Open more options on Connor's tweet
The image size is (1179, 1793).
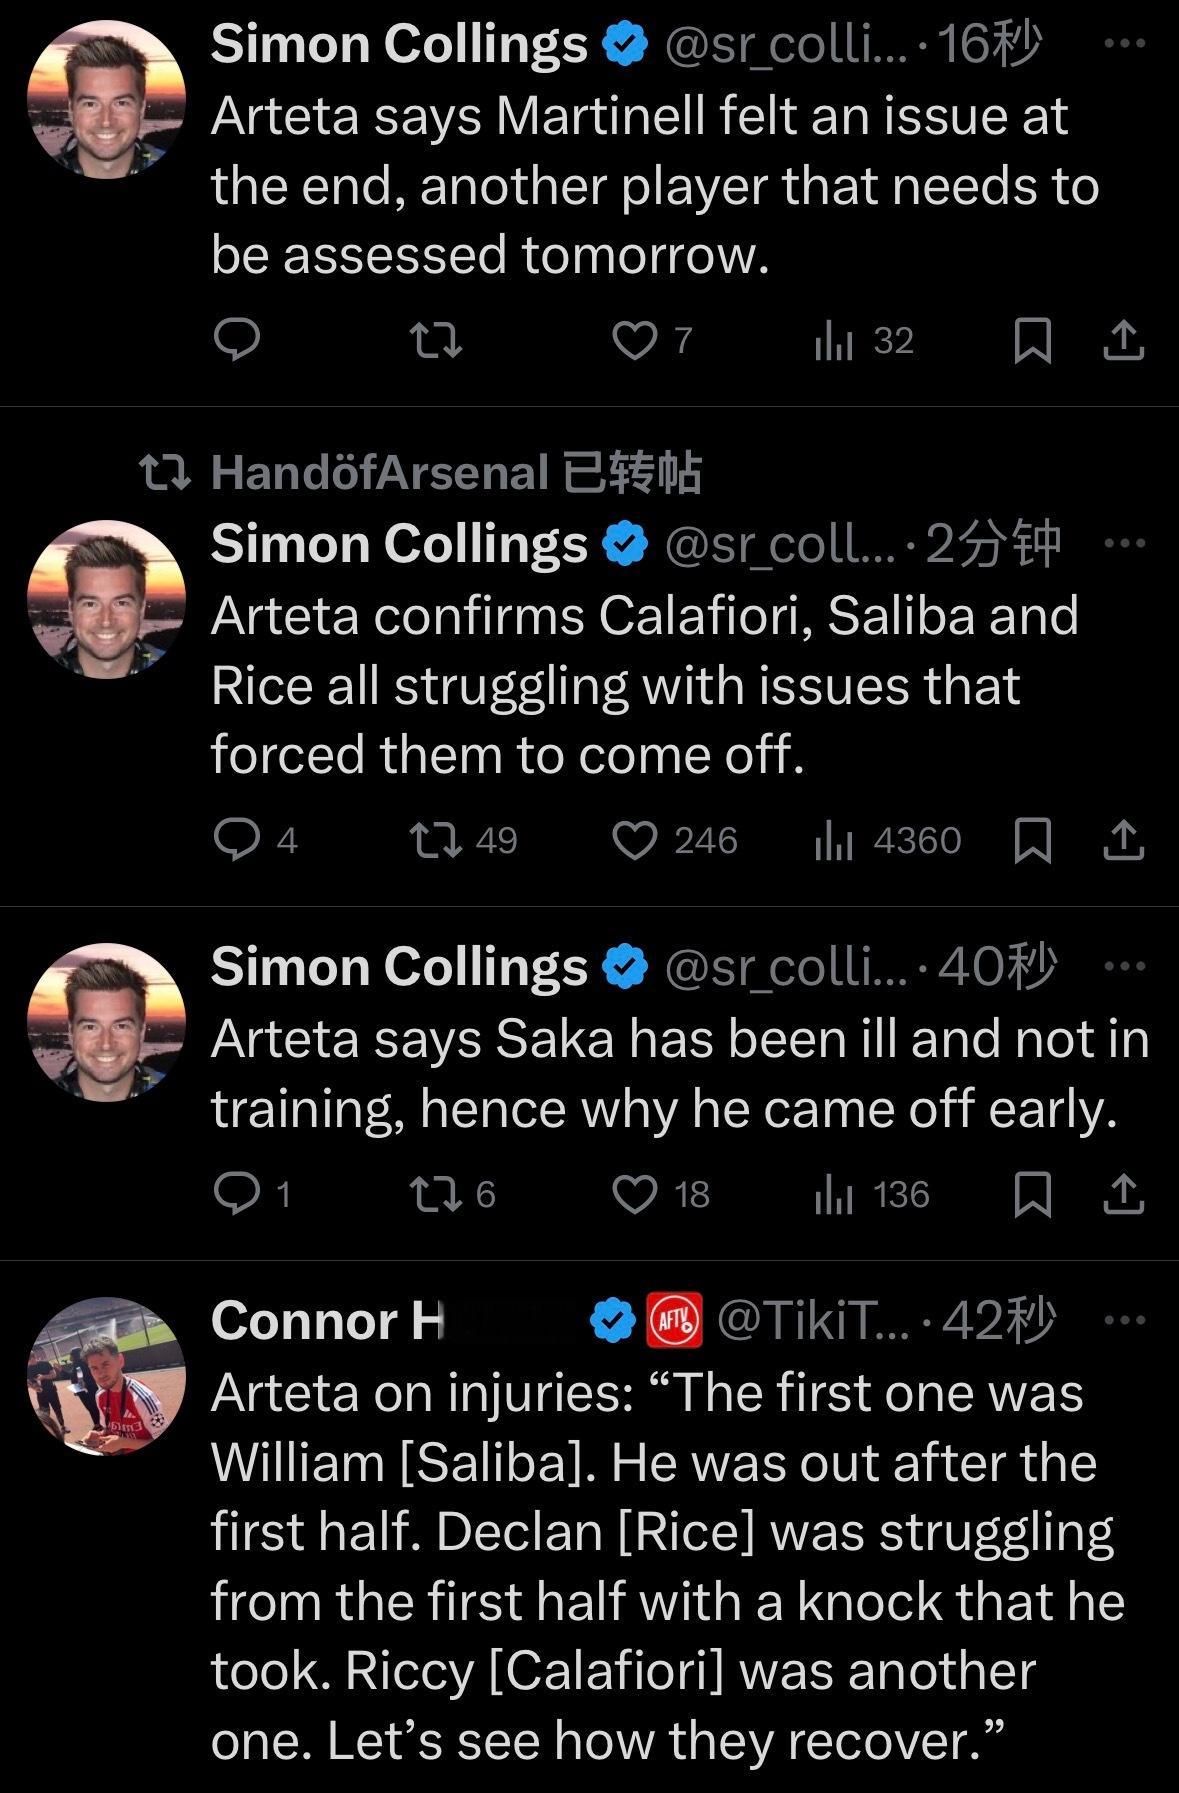pos(1126,1320)
